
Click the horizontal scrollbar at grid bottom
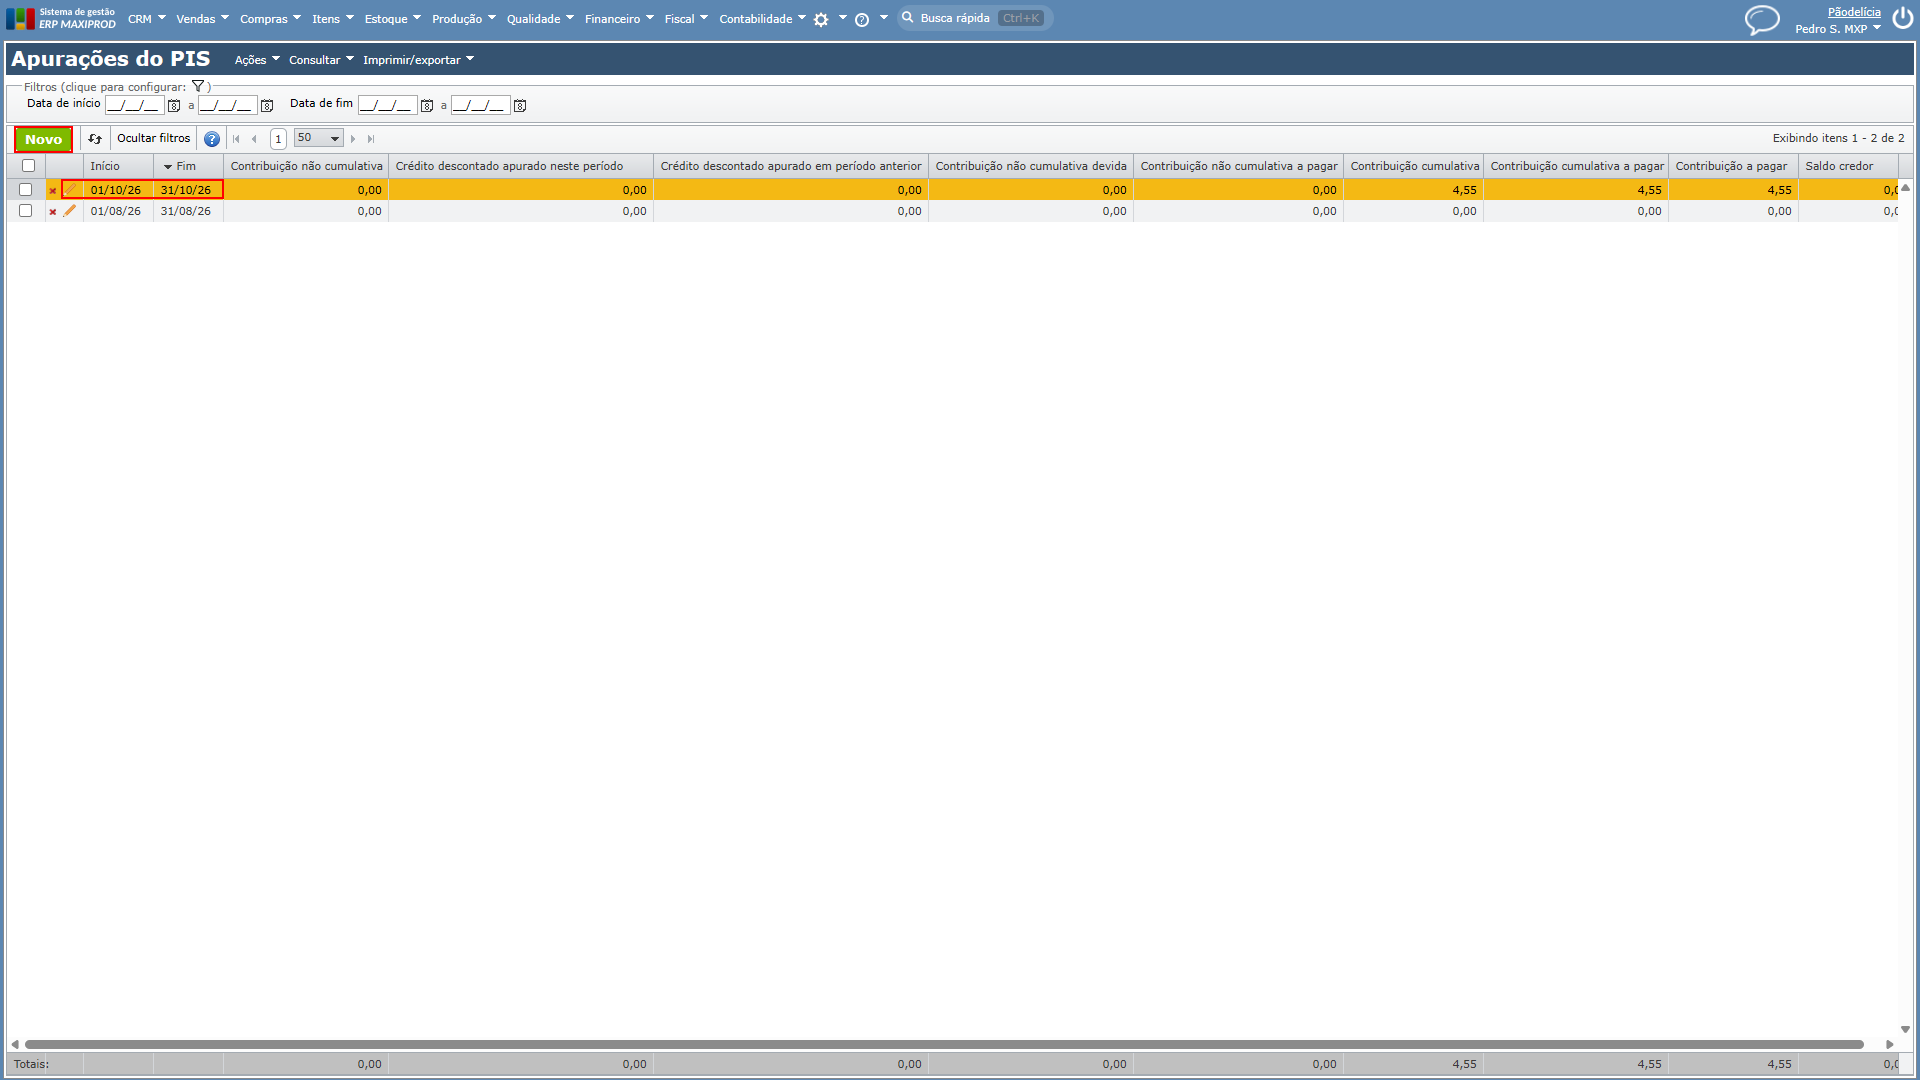pos(944,1044)
